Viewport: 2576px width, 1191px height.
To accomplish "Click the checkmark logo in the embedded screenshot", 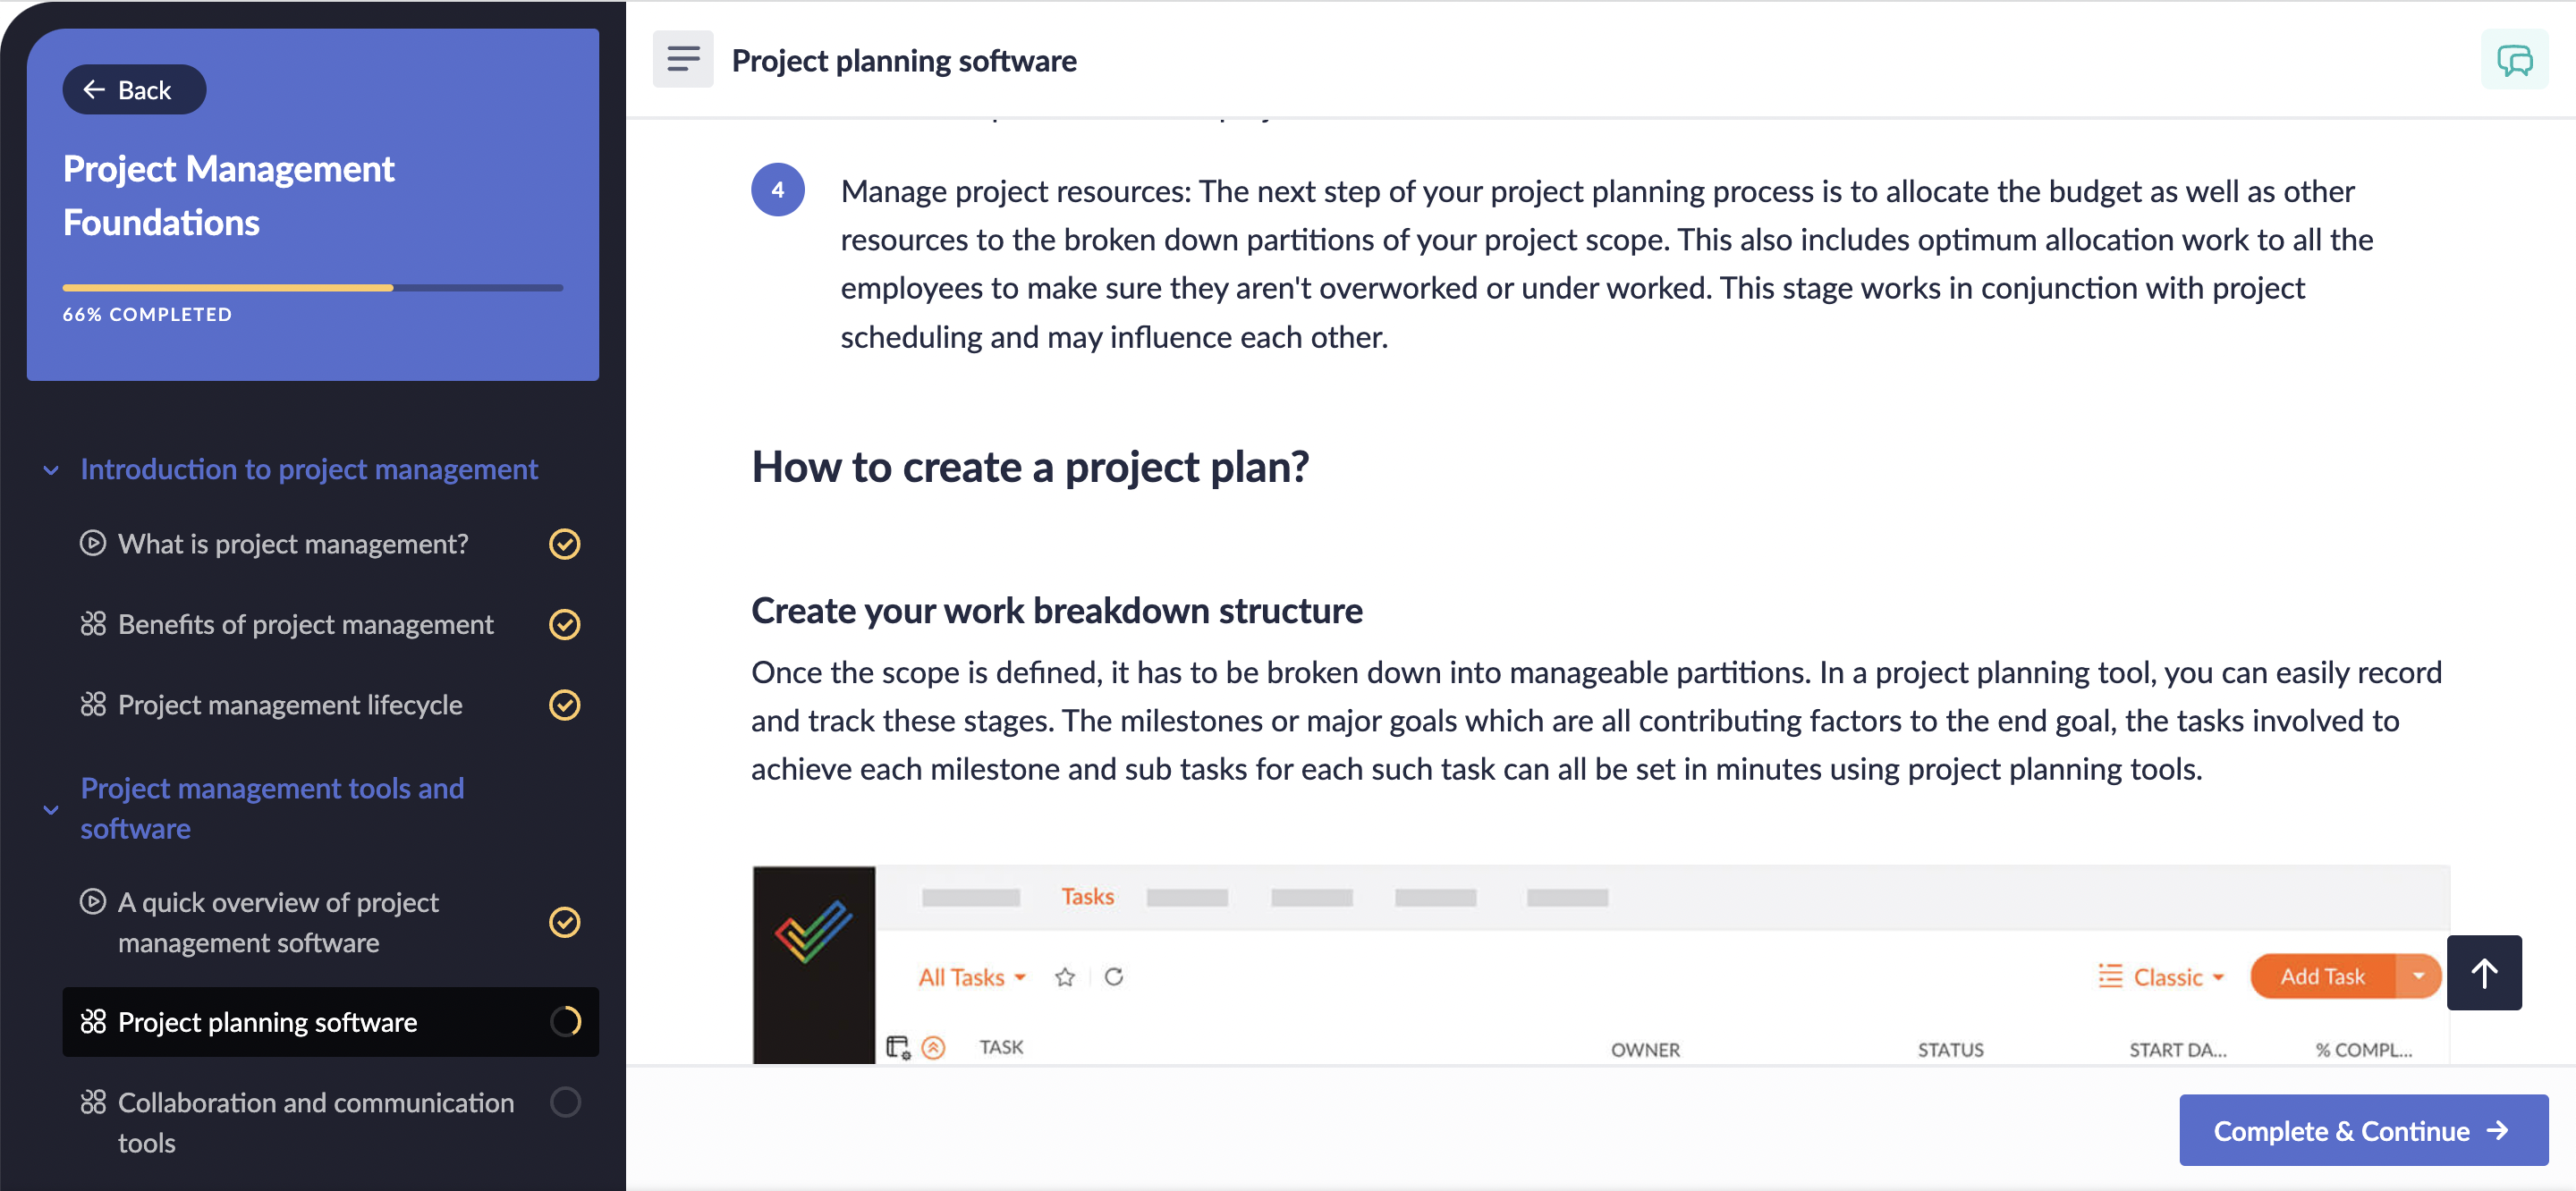I will tap(814, 932).
